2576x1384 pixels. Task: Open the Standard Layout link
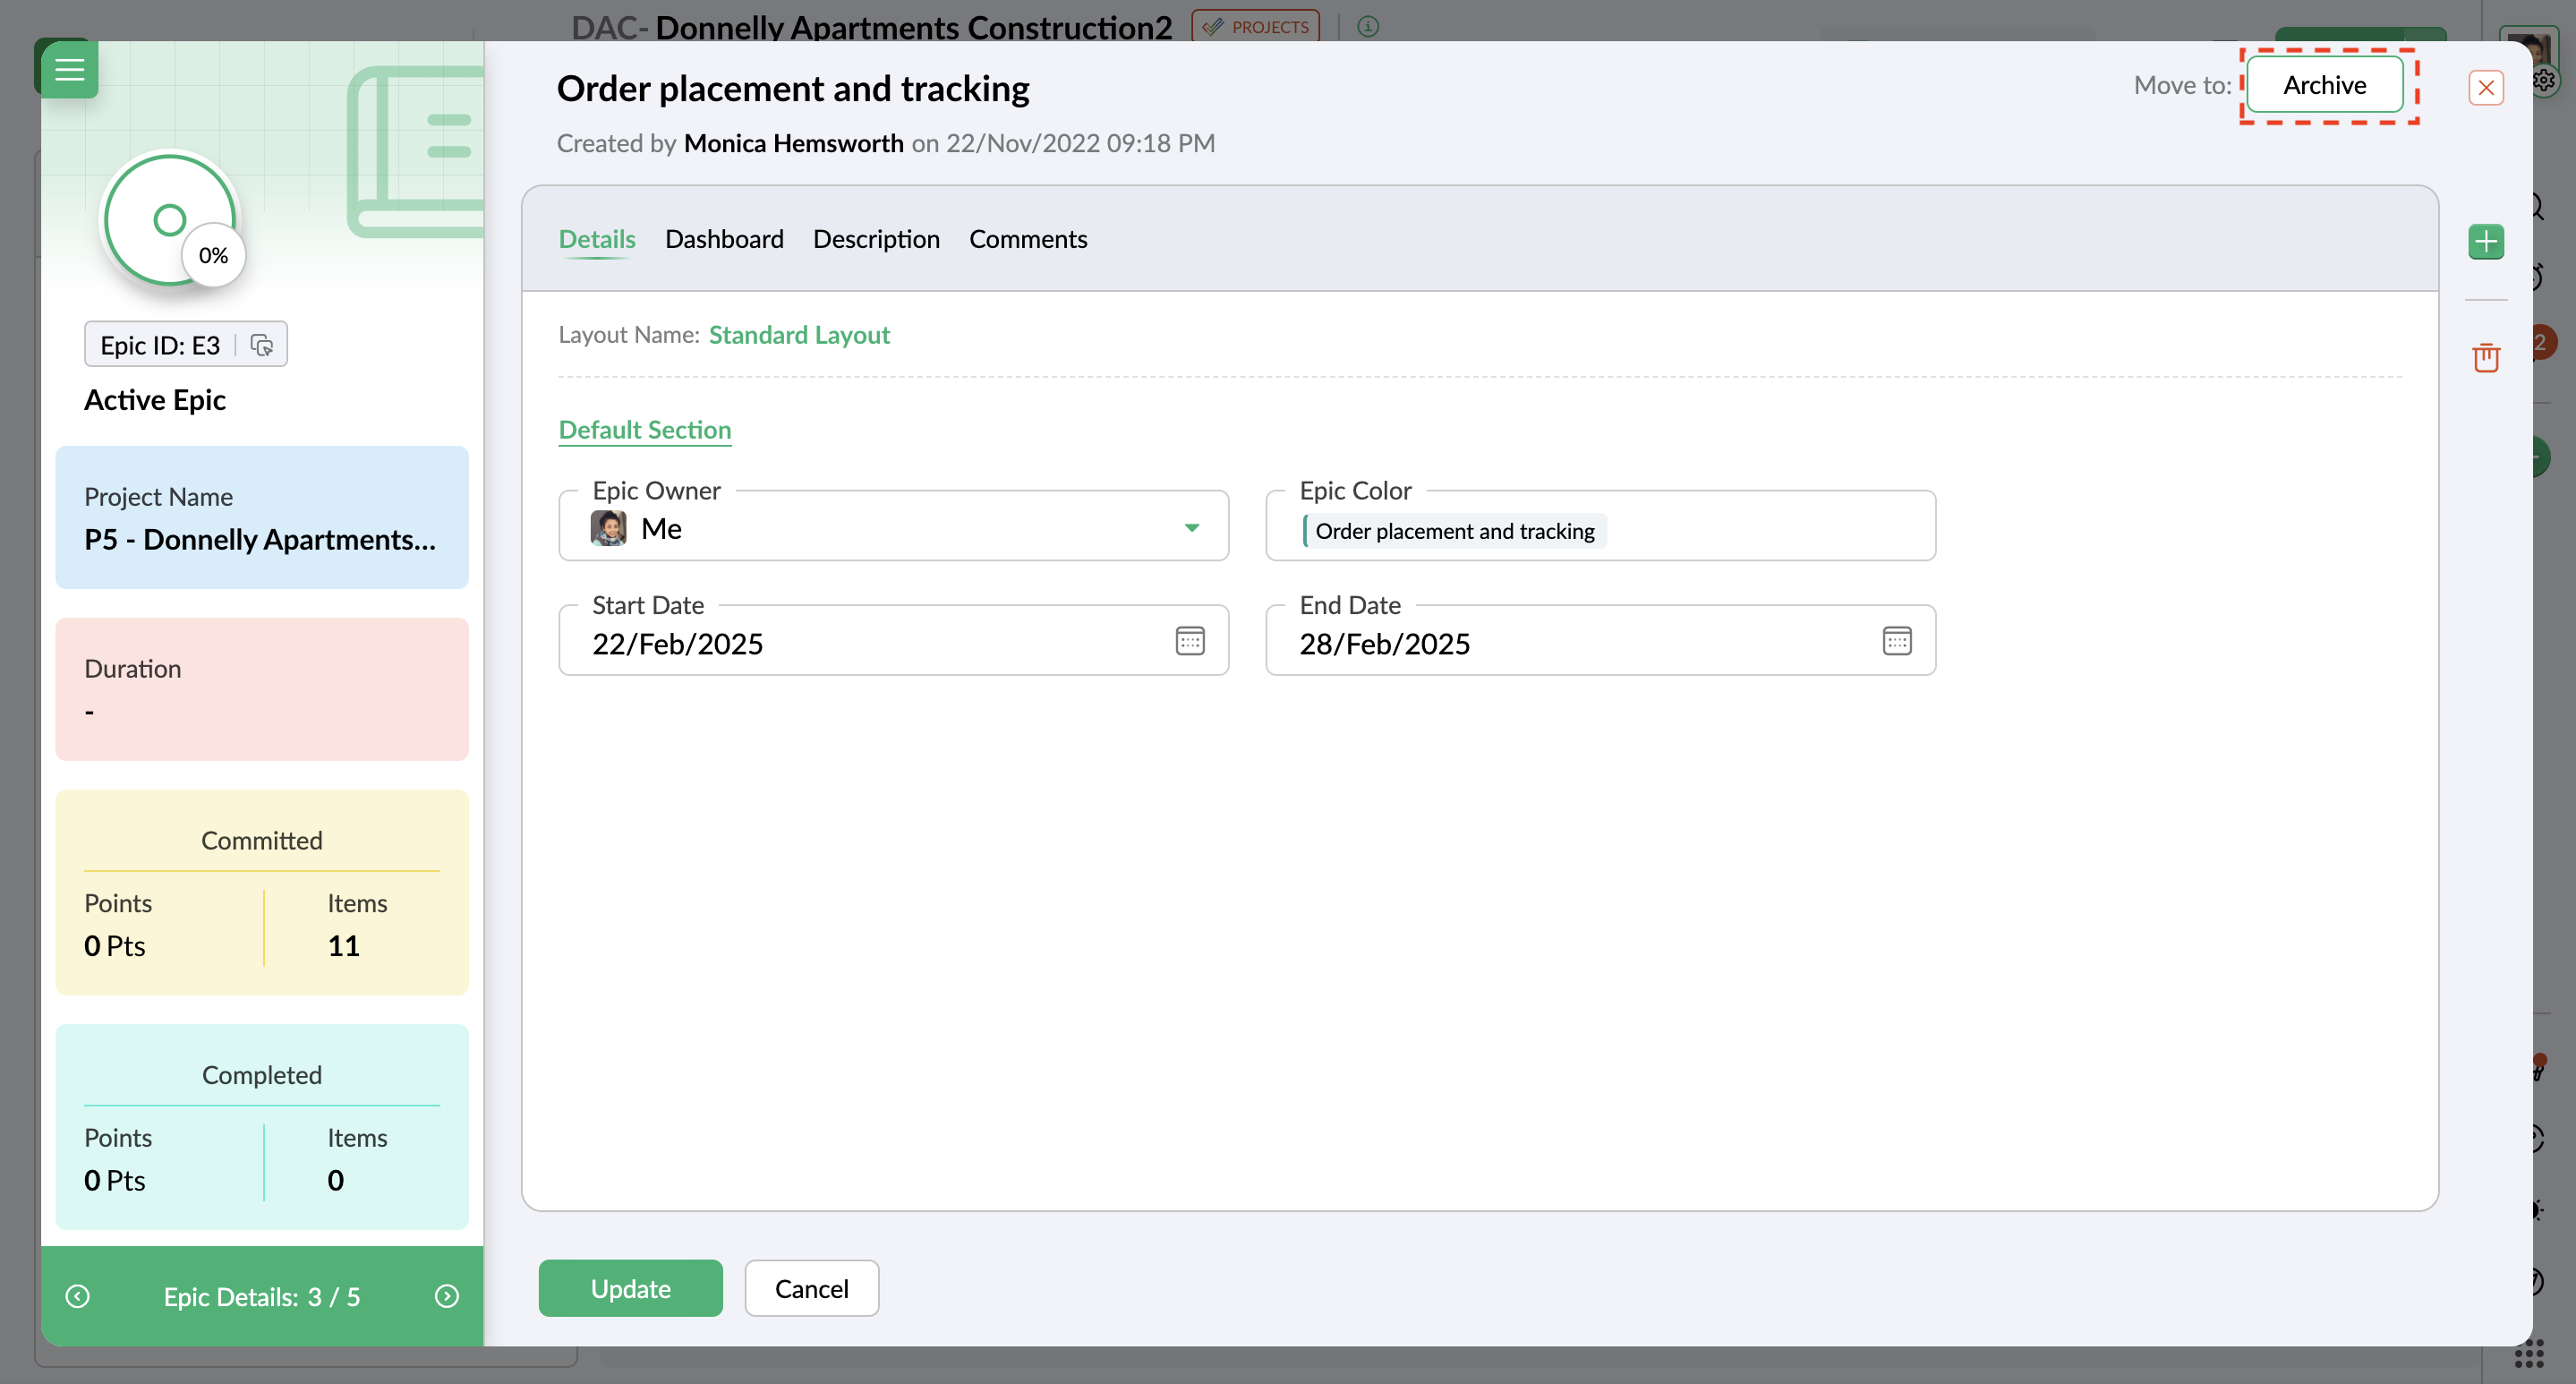point(799,335)
